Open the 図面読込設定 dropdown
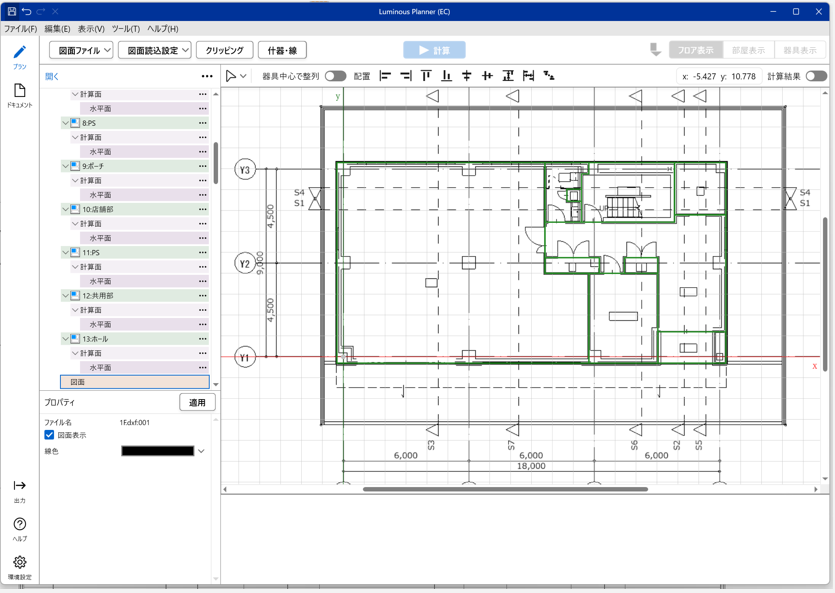835x593 pixels. pyautogui.click(x=154, y=50)
